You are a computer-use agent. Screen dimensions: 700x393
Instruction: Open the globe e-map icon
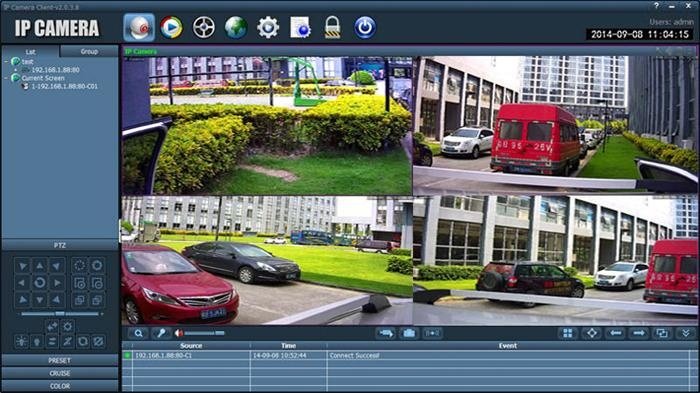[236, 28]
